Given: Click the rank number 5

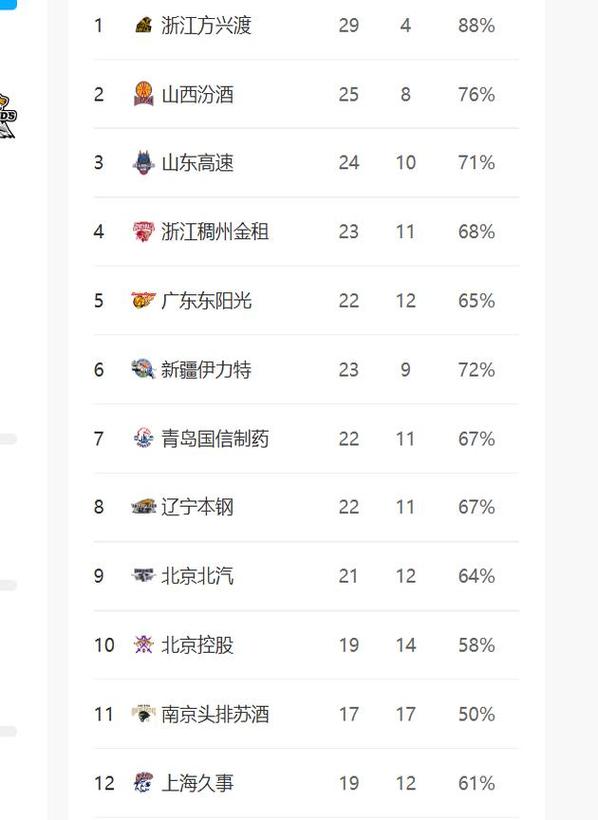Looking at the screenshot, I should coord(97,300).
